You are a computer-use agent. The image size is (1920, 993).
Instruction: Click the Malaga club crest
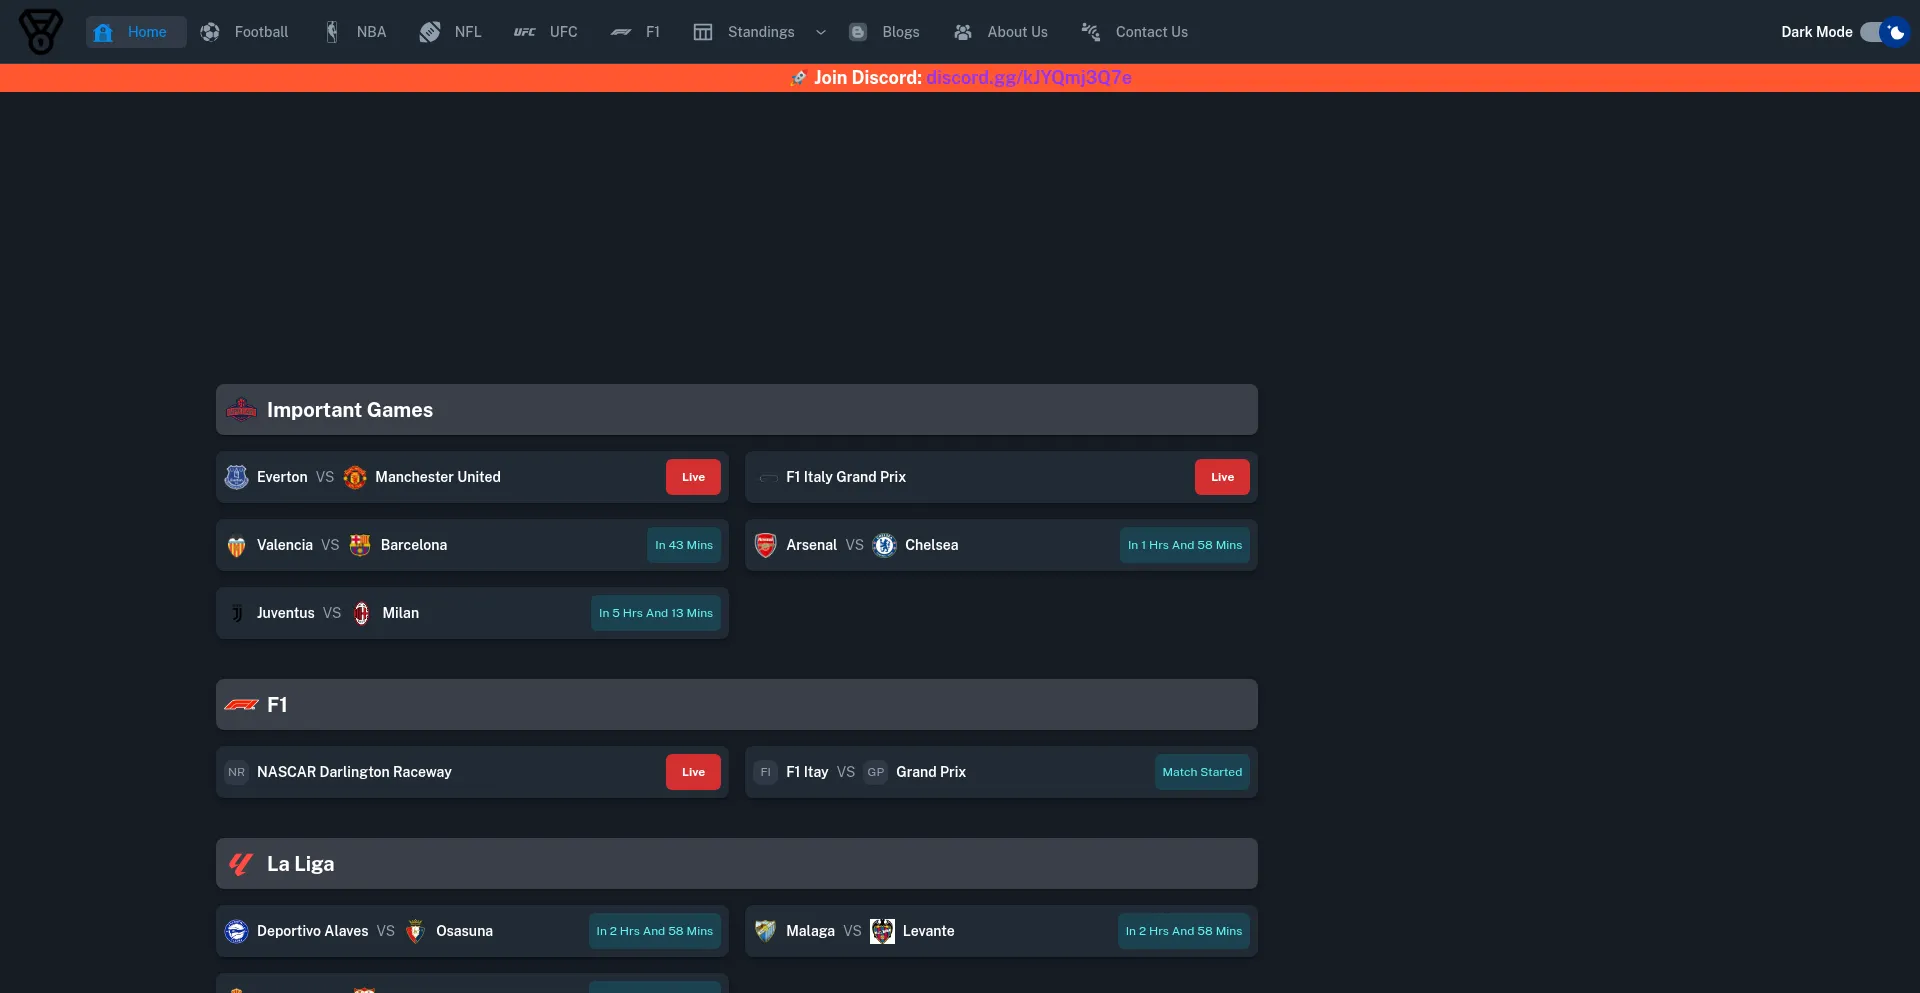pos(766,931)
